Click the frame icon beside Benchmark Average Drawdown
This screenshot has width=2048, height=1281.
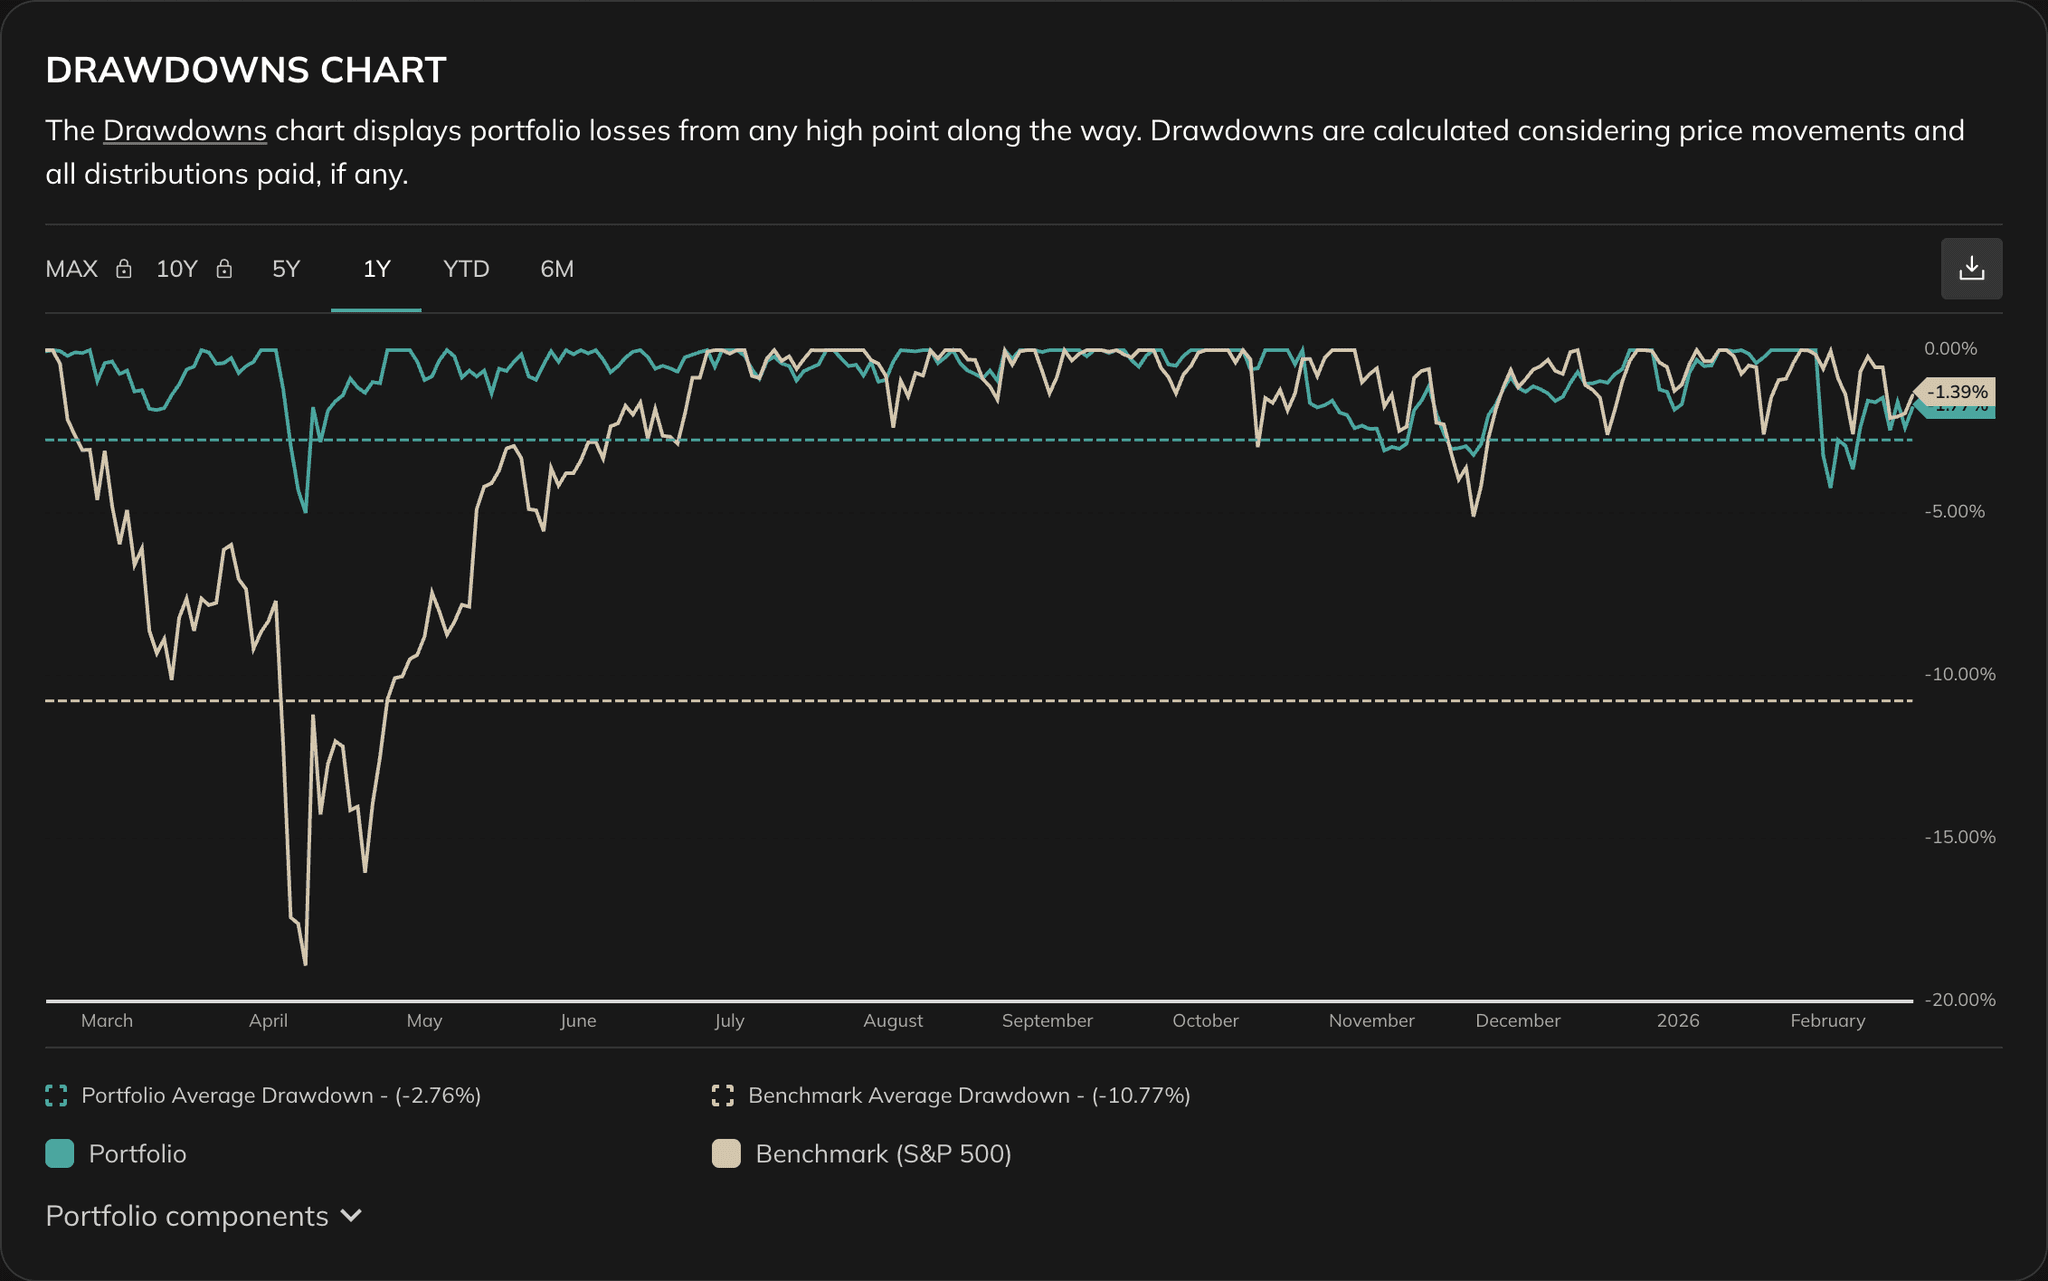[723, 1095]
